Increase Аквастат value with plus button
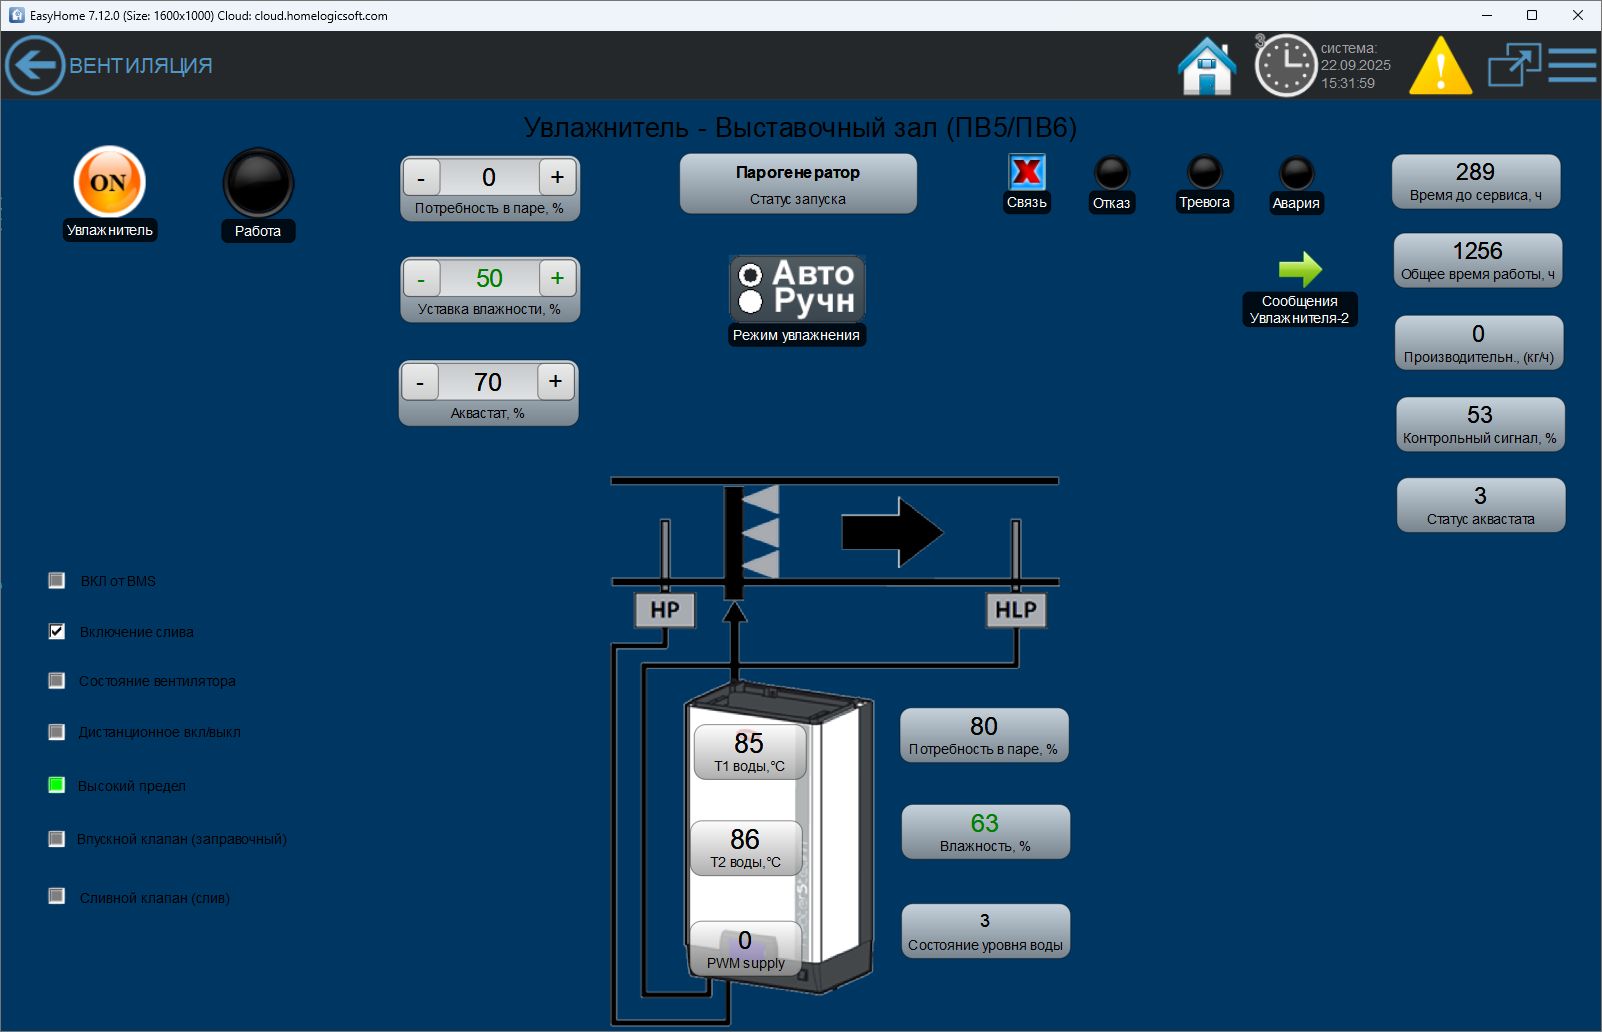 [556, 381]
